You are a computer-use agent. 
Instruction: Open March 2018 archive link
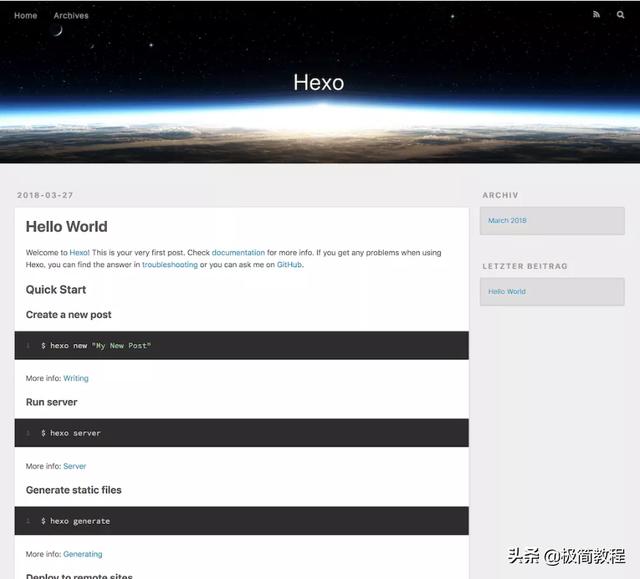507,220
